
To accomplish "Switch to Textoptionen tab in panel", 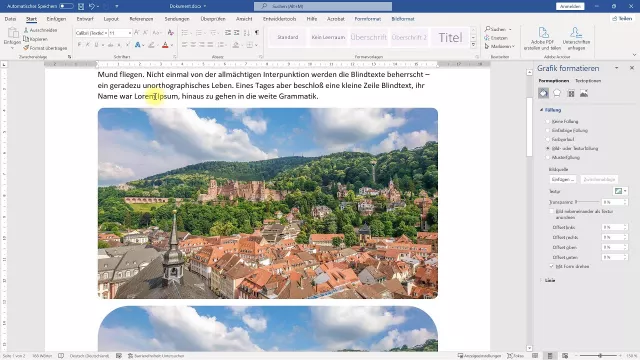I will click(588, 81).
